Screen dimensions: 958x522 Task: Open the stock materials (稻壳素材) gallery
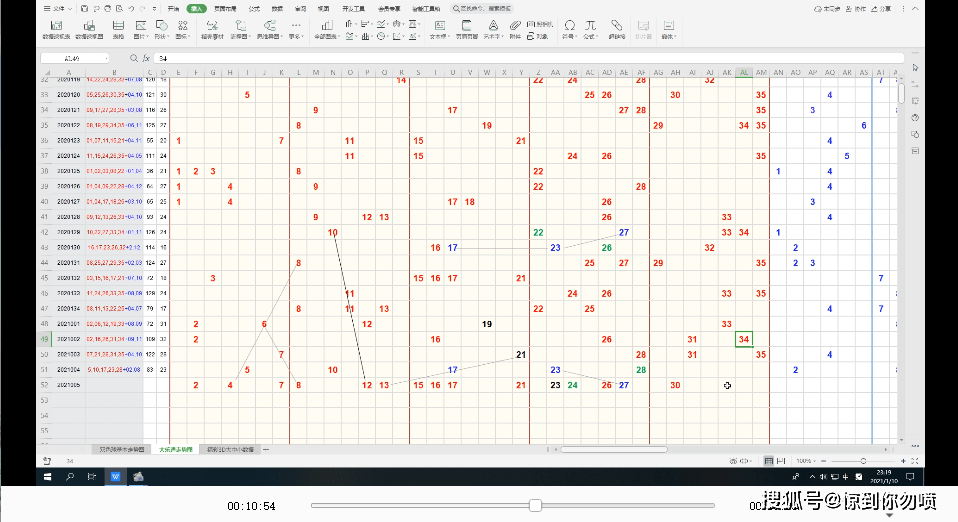point(212,29)
